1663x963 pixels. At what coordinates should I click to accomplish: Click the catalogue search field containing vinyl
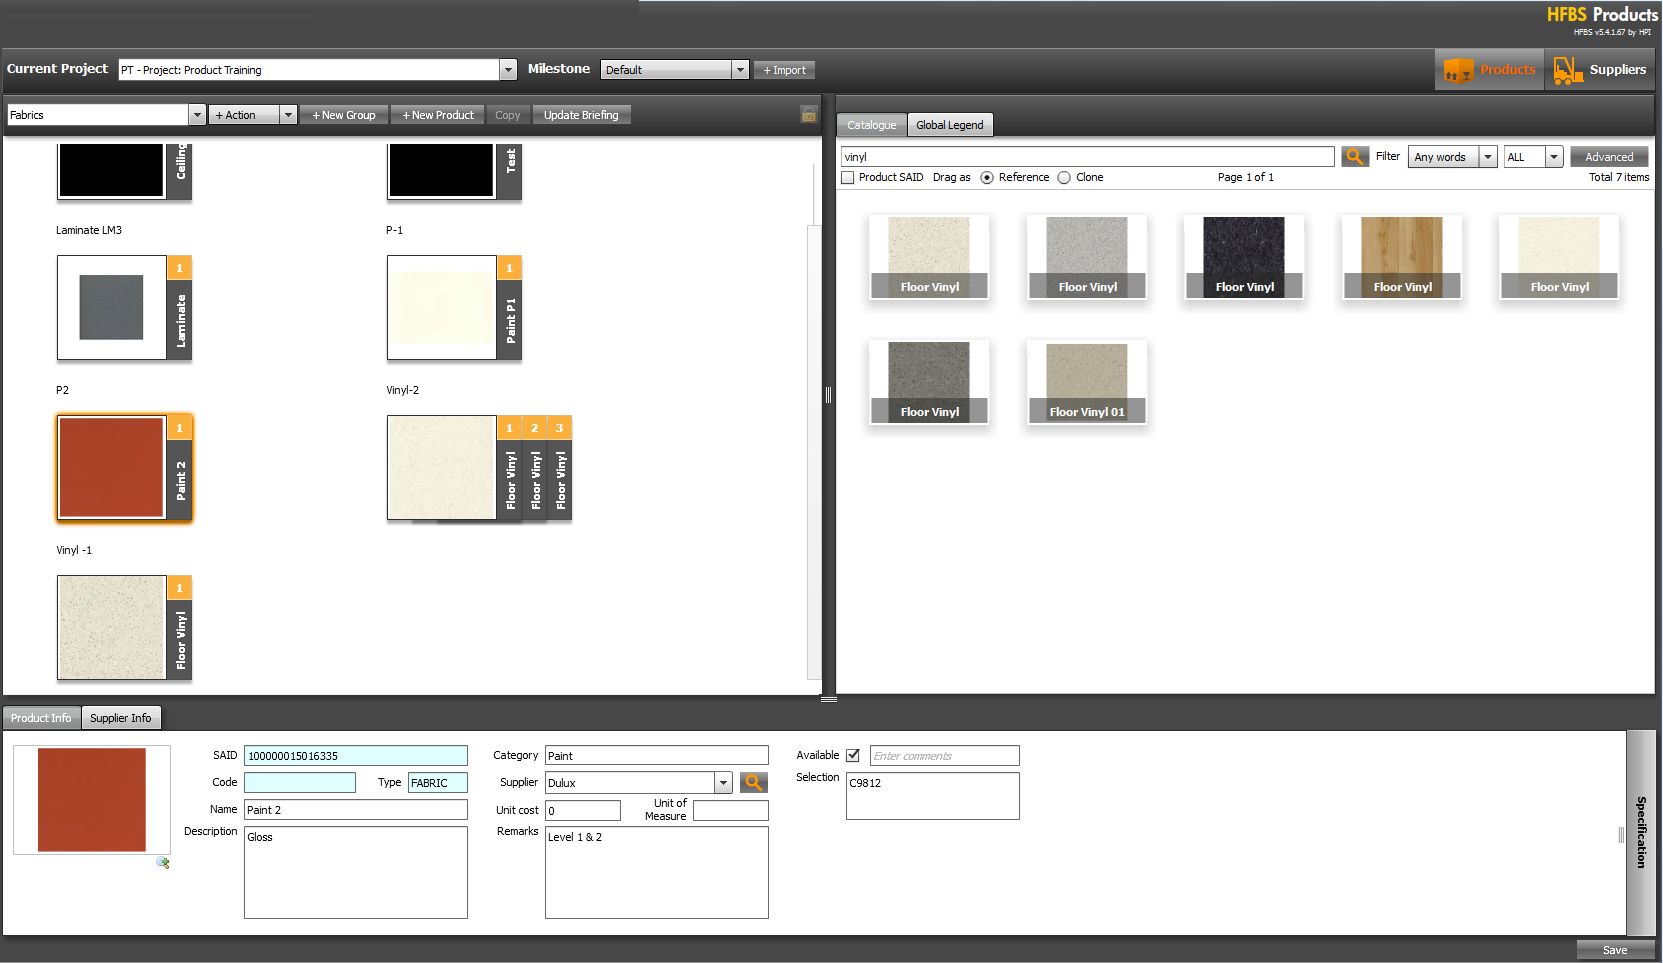[1088, 157]
